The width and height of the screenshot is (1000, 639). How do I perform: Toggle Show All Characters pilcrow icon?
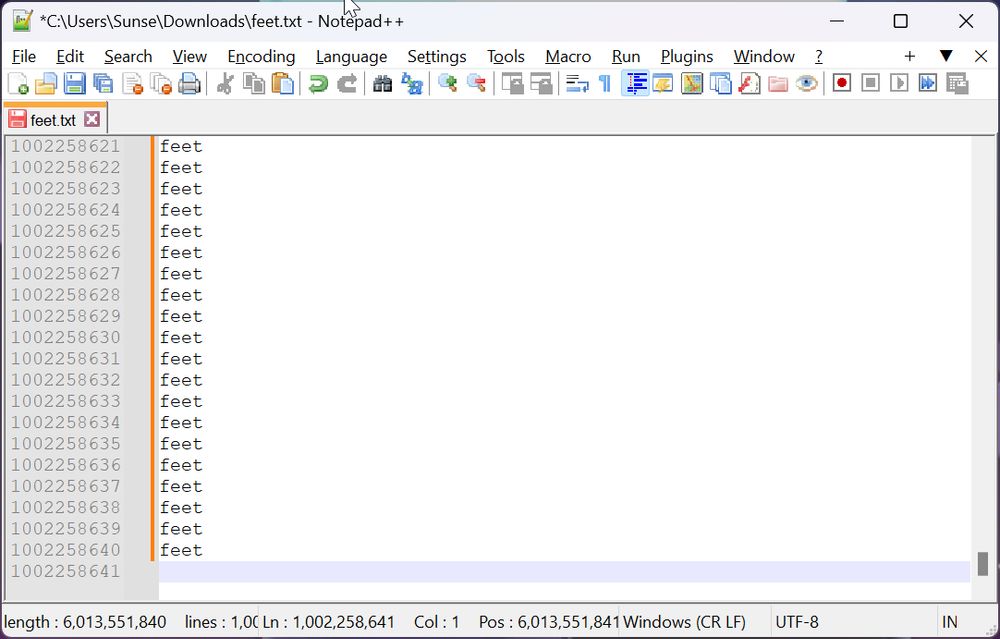pos(605,84)
